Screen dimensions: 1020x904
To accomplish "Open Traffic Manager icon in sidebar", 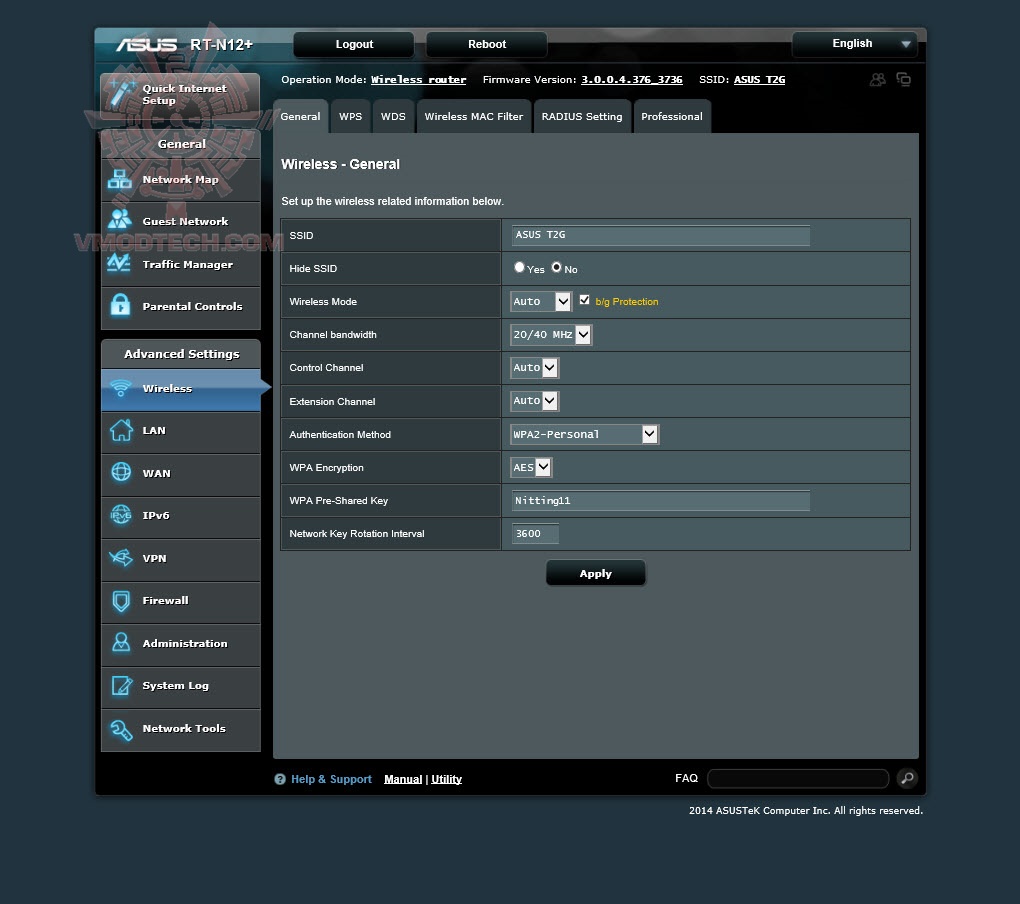I will 119,263.
